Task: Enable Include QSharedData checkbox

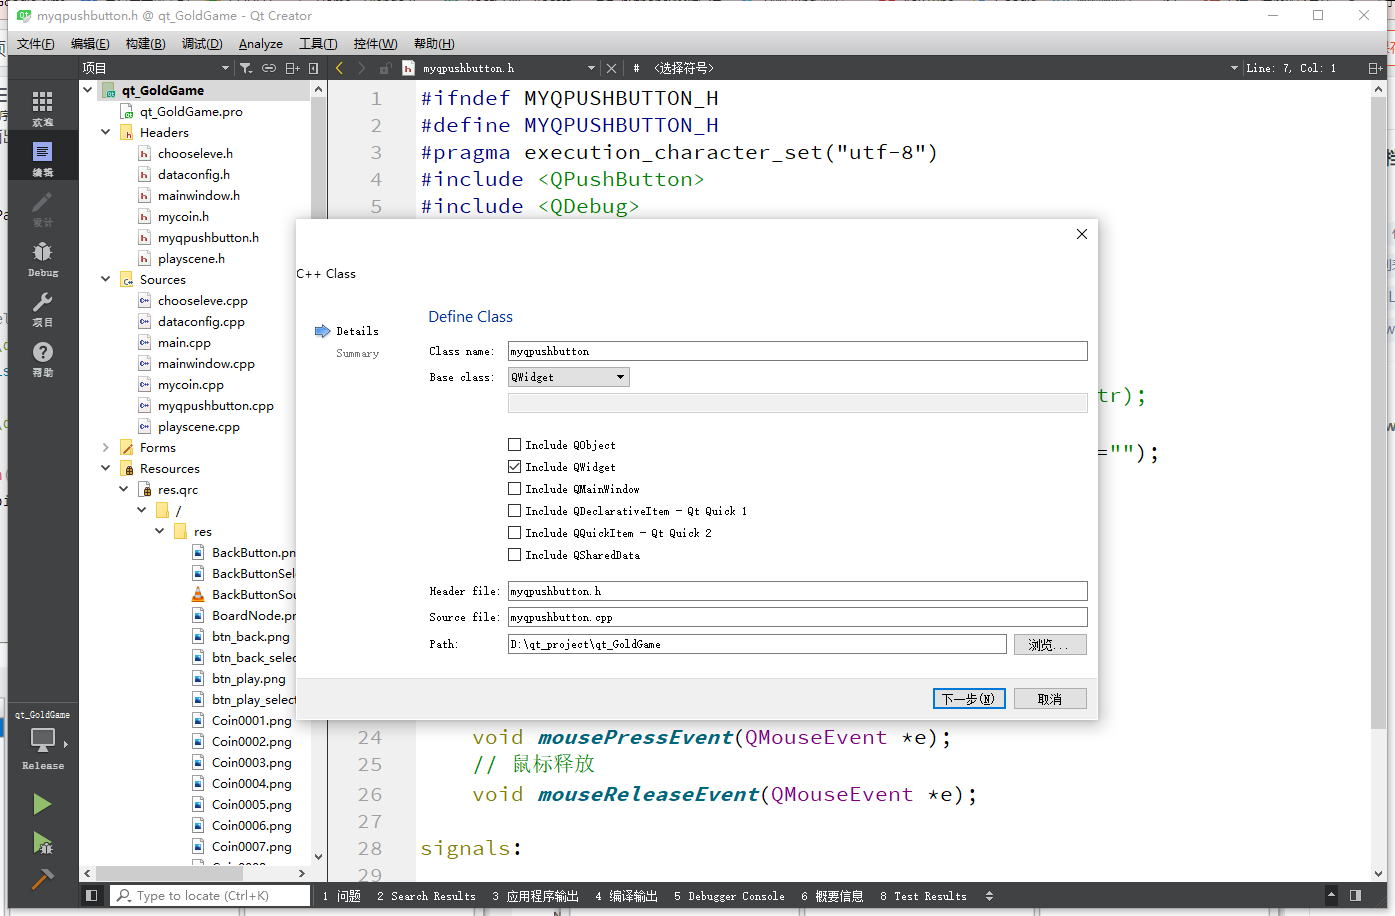Action: [x=514, y=555]
